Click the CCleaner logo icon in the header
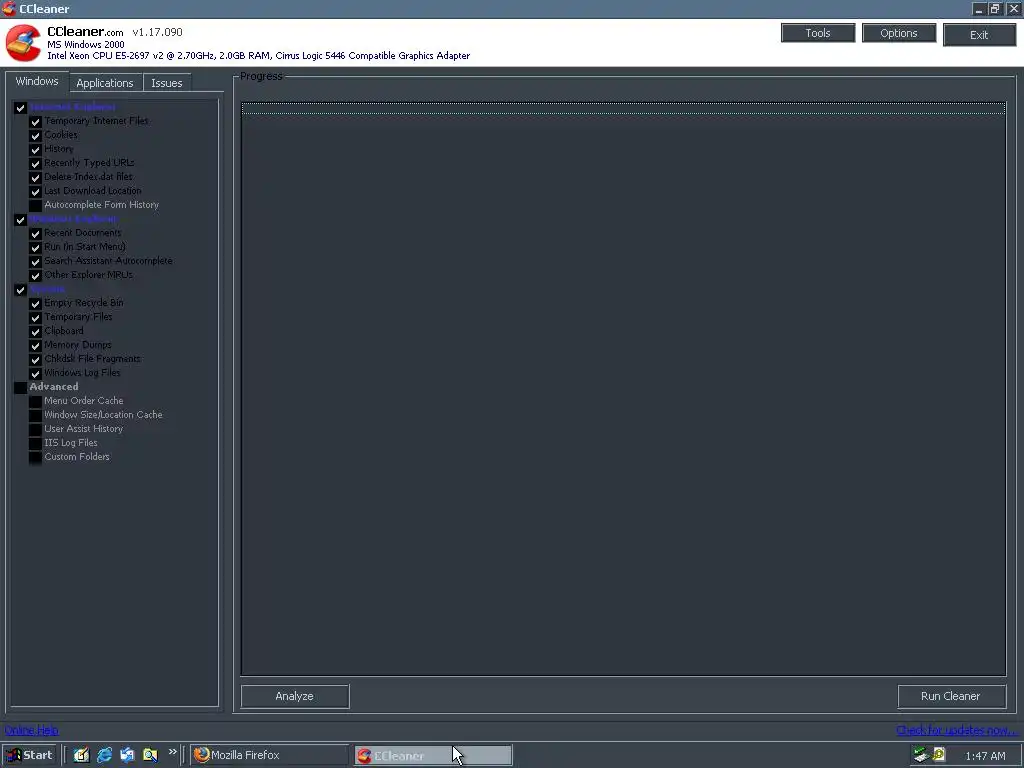 [24, 43]
